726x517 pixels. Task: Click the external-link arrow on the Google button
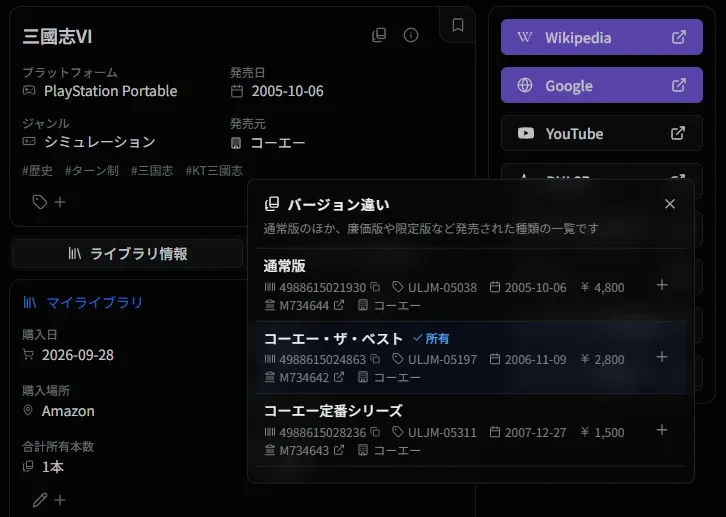[678, 85]
